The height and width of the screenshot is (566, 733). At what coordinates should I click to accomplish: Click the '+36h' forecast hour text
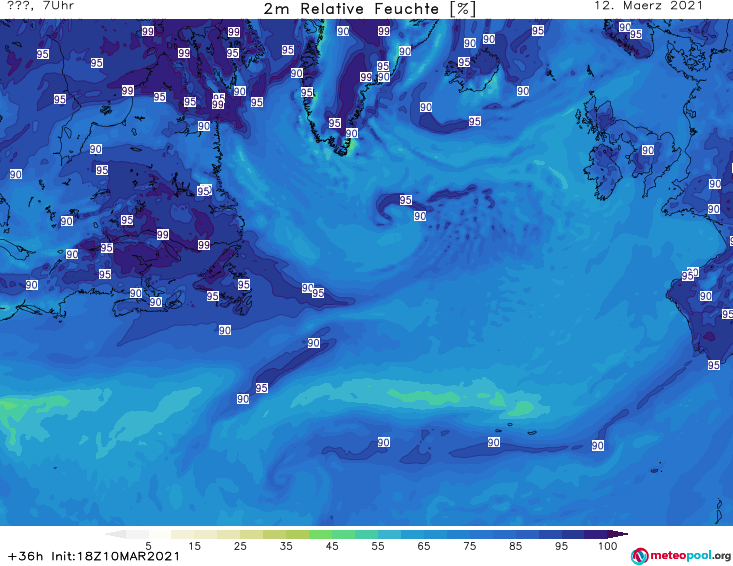click(x=26, y=556)
